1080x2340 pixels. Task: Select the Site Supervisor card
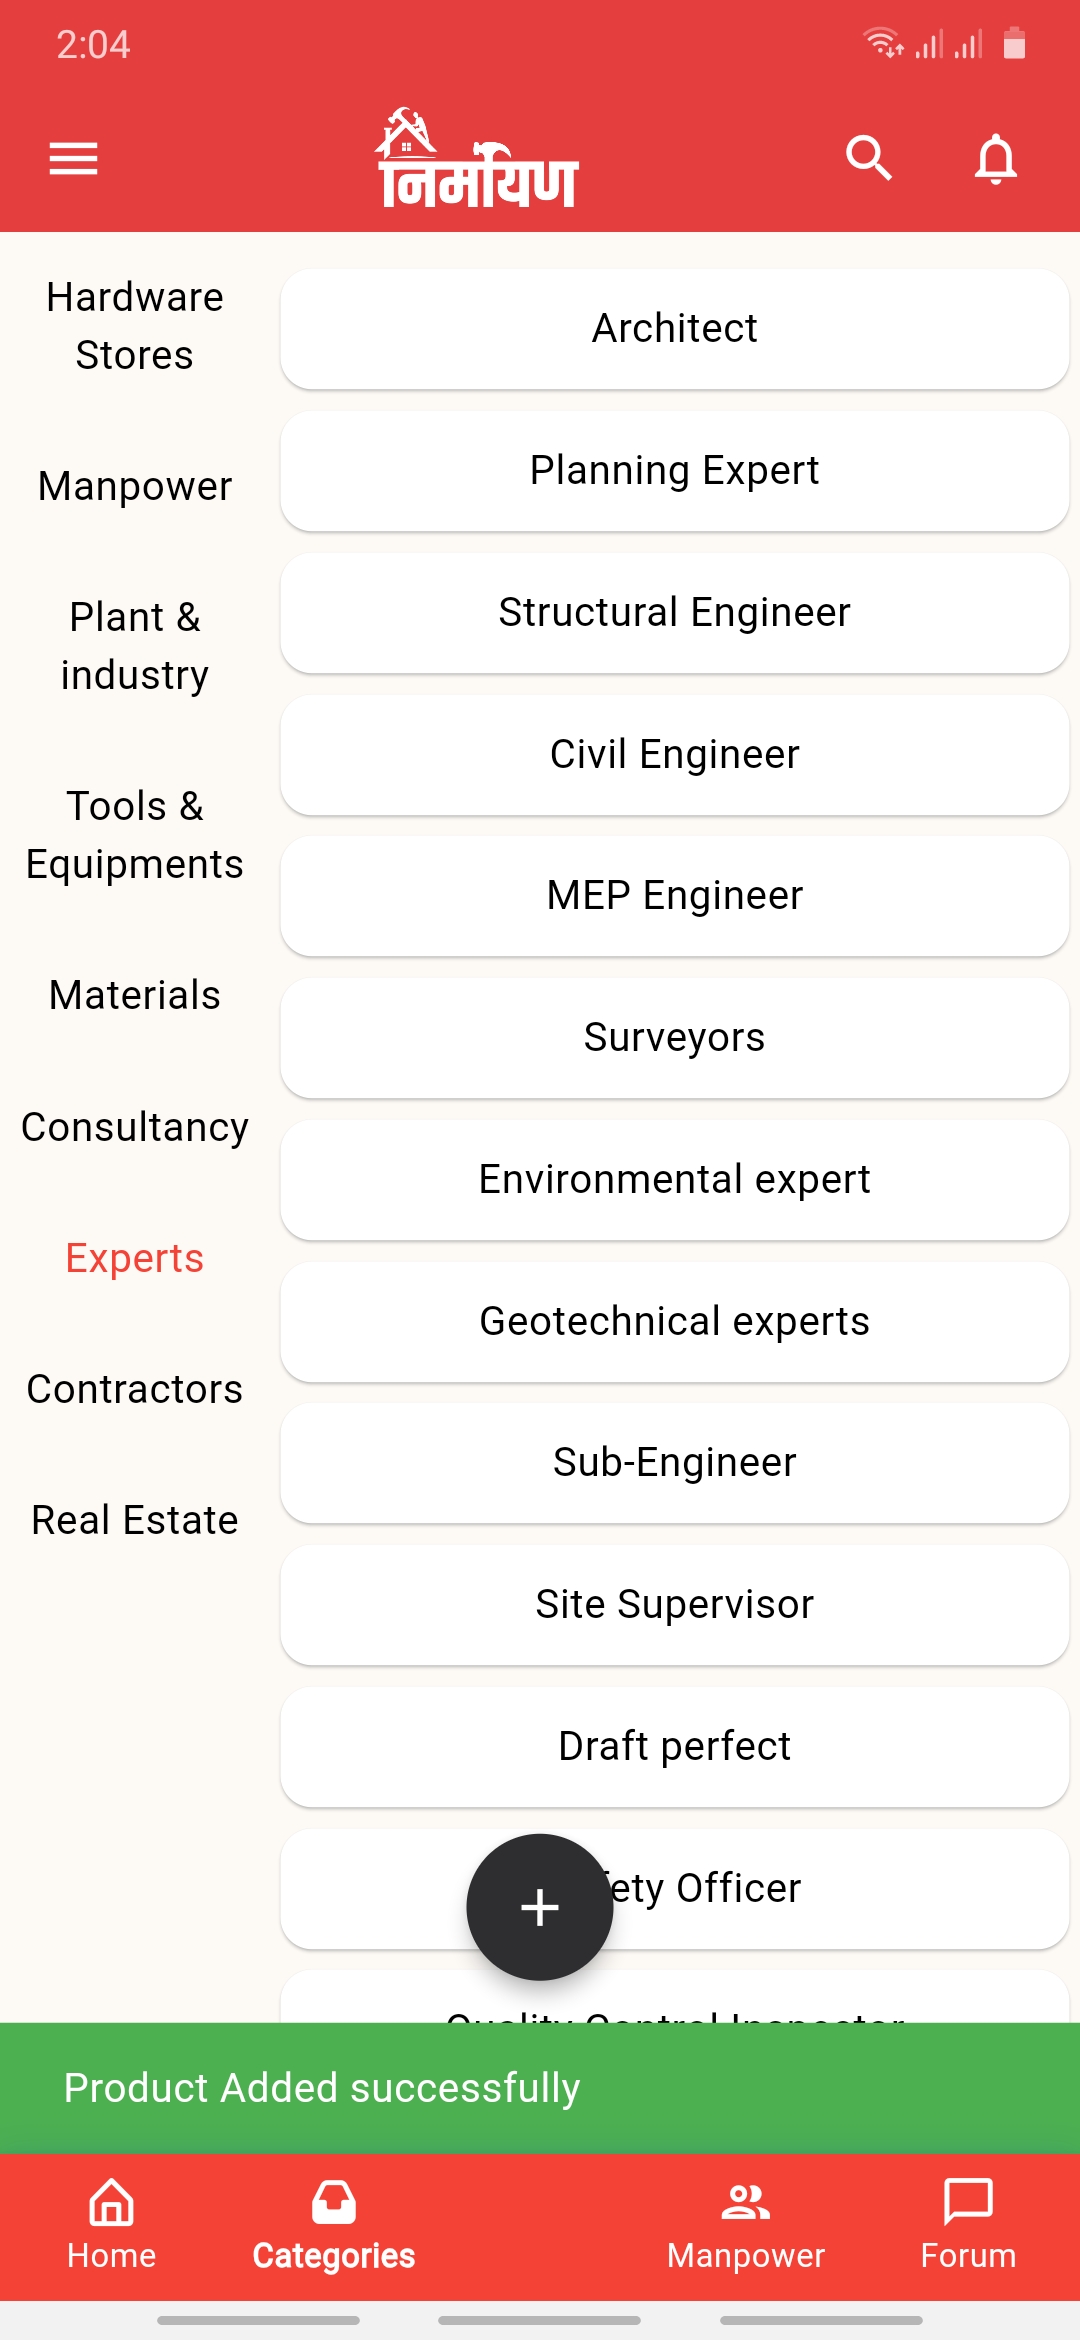[x=675, y=1605]
